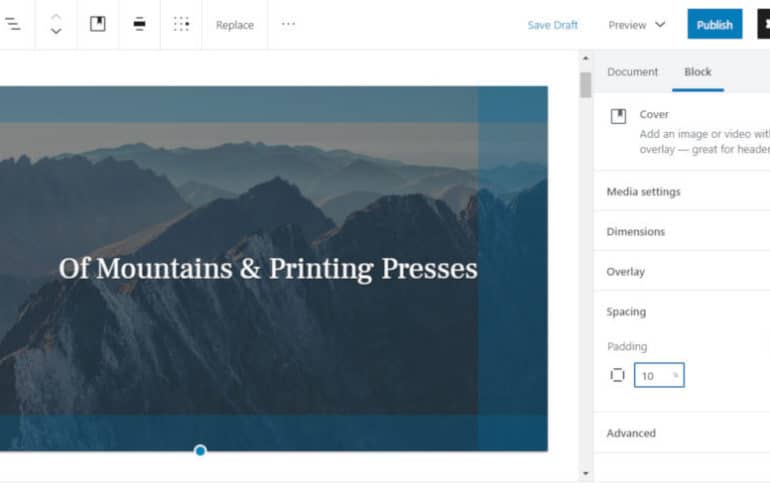Move the block down with the down arrow
Screen dimensions: 770x500
pos(56,31)
